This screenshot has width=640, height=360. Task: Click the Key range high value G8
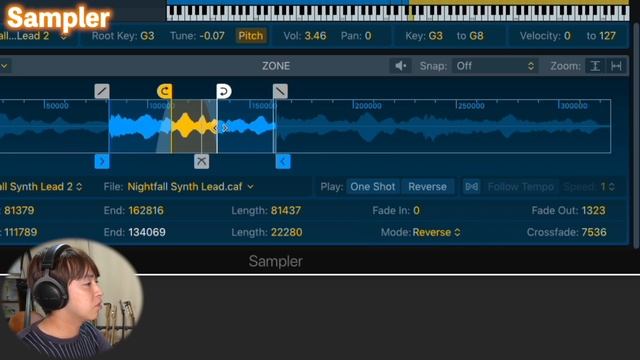coord(476,36)
